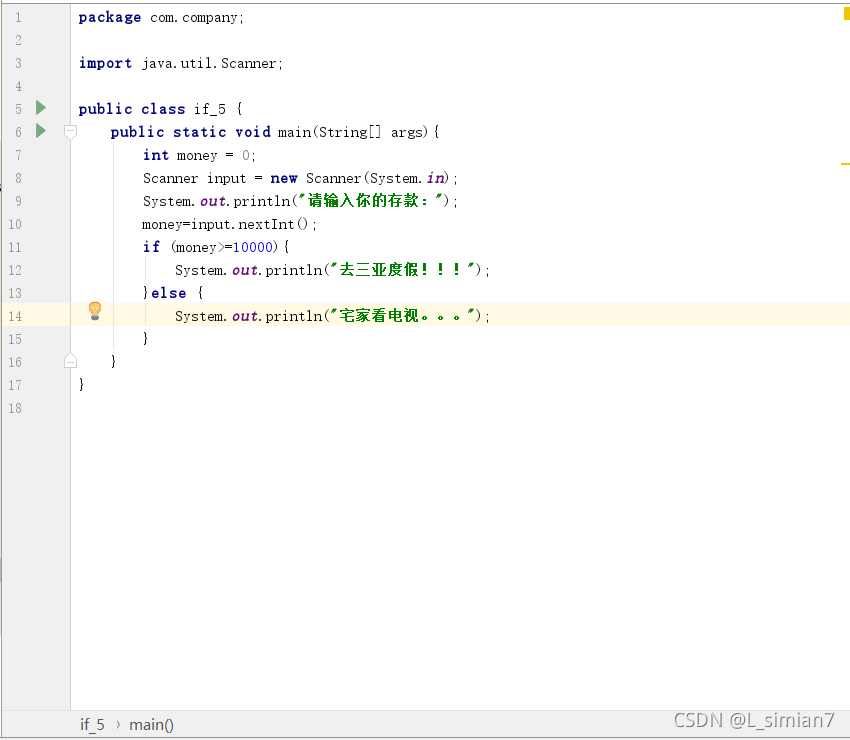Click the 'new' keyword on line 8
This screenshot has height=740, width=850.
[284, 178]
